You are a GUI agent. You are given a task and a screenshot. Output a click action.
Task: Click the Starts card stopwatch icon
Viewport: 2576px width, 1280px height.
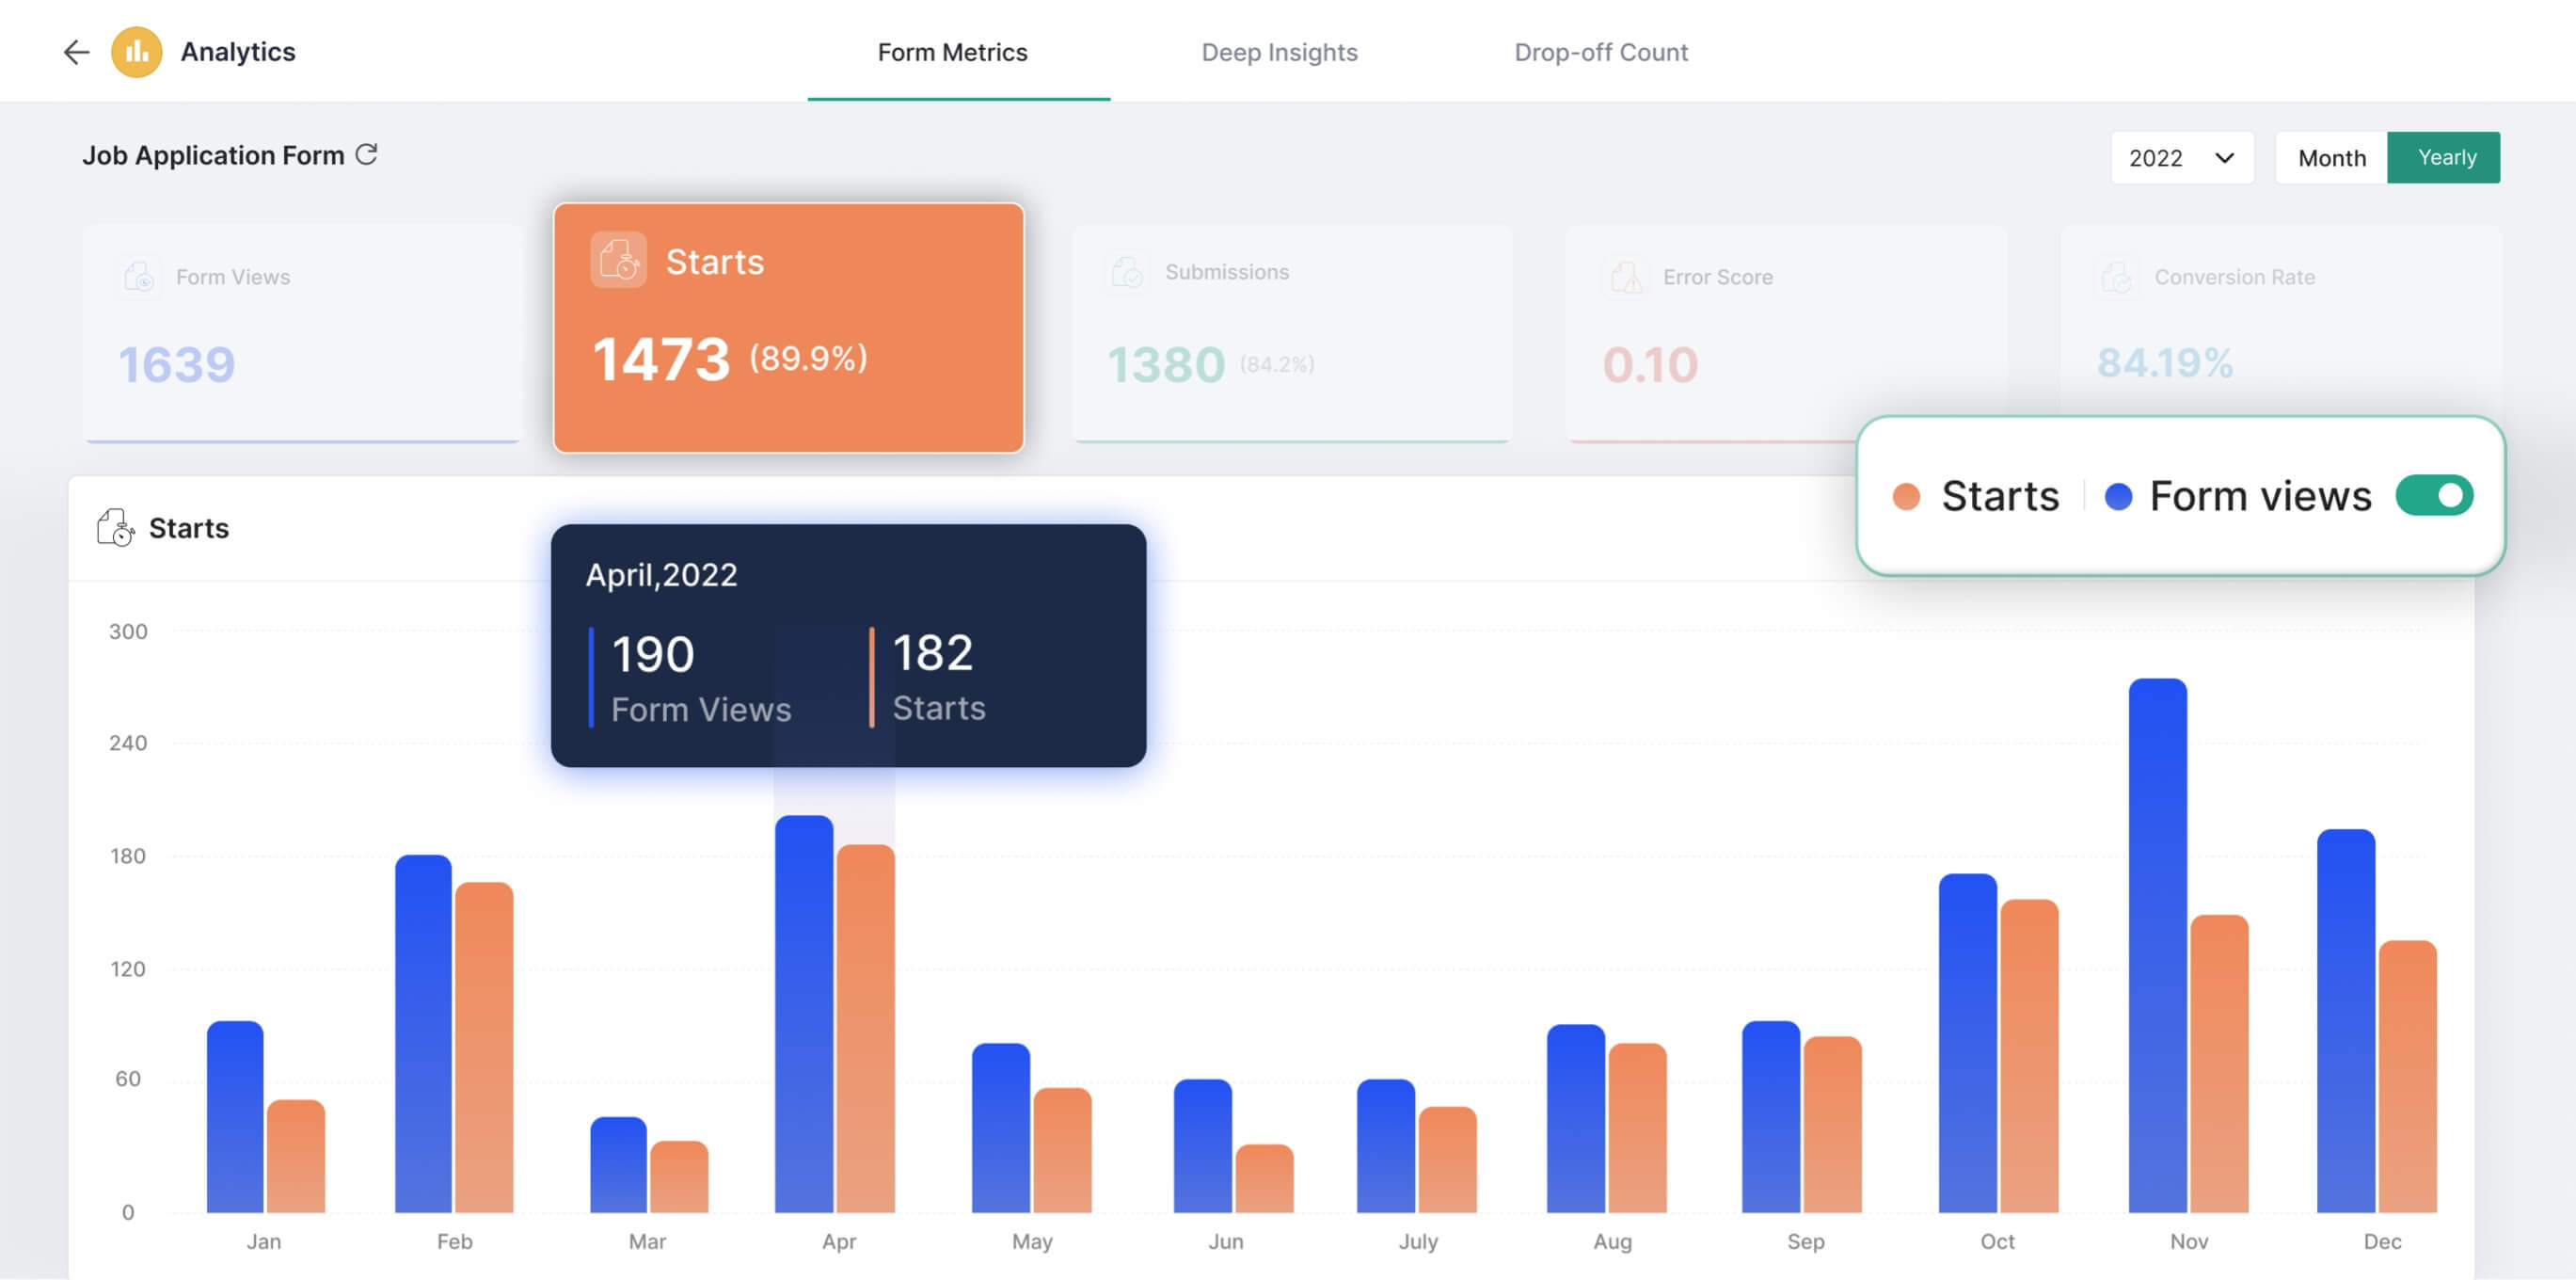[618, 261]
